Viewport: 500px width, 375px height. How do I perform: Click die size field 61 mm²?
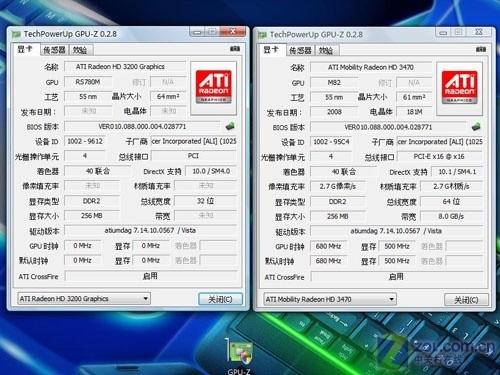[x=414, y=97]
